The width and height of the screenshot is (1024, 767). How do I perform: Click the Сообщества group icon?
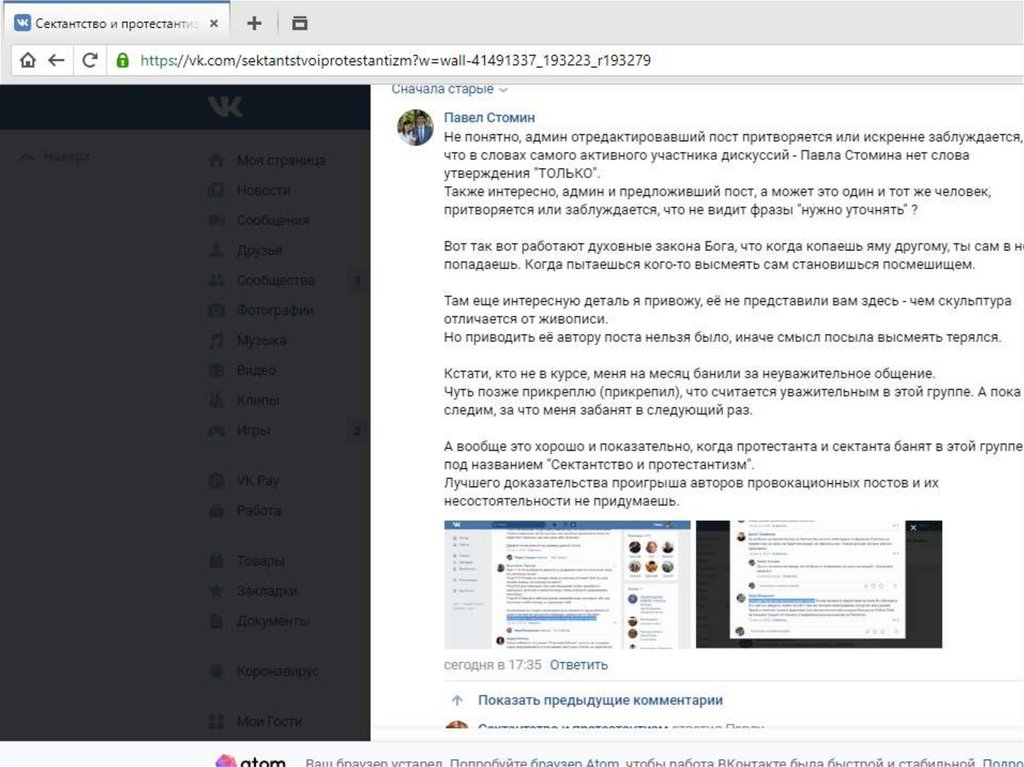pyautogui.click(x=216, y=280)
